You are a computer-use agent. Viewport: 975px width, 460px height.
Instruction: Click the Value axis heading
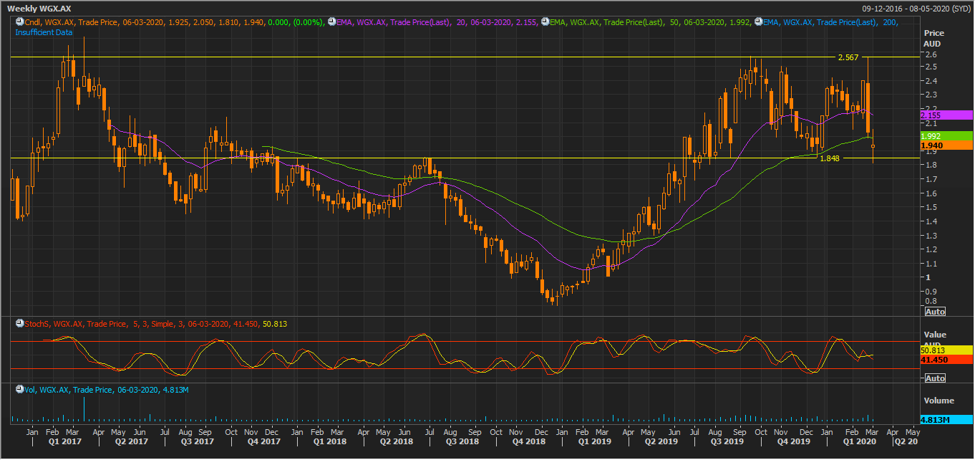click(x=934, y=334)
